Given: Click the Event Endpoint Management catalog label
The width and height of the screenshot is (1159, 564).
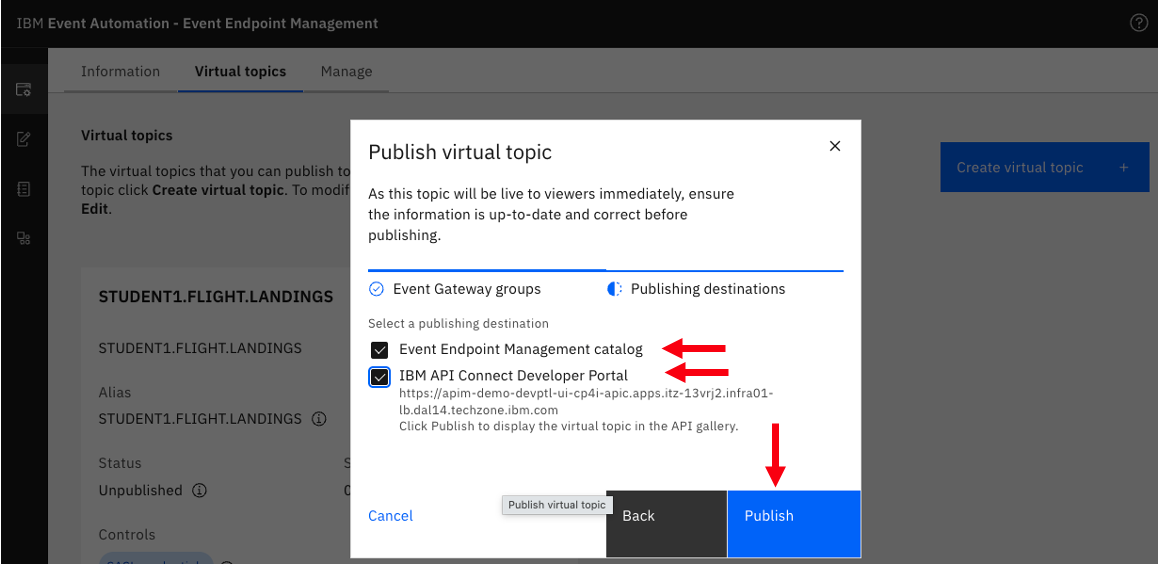Looking at the screenshot, I should point(521,349).
